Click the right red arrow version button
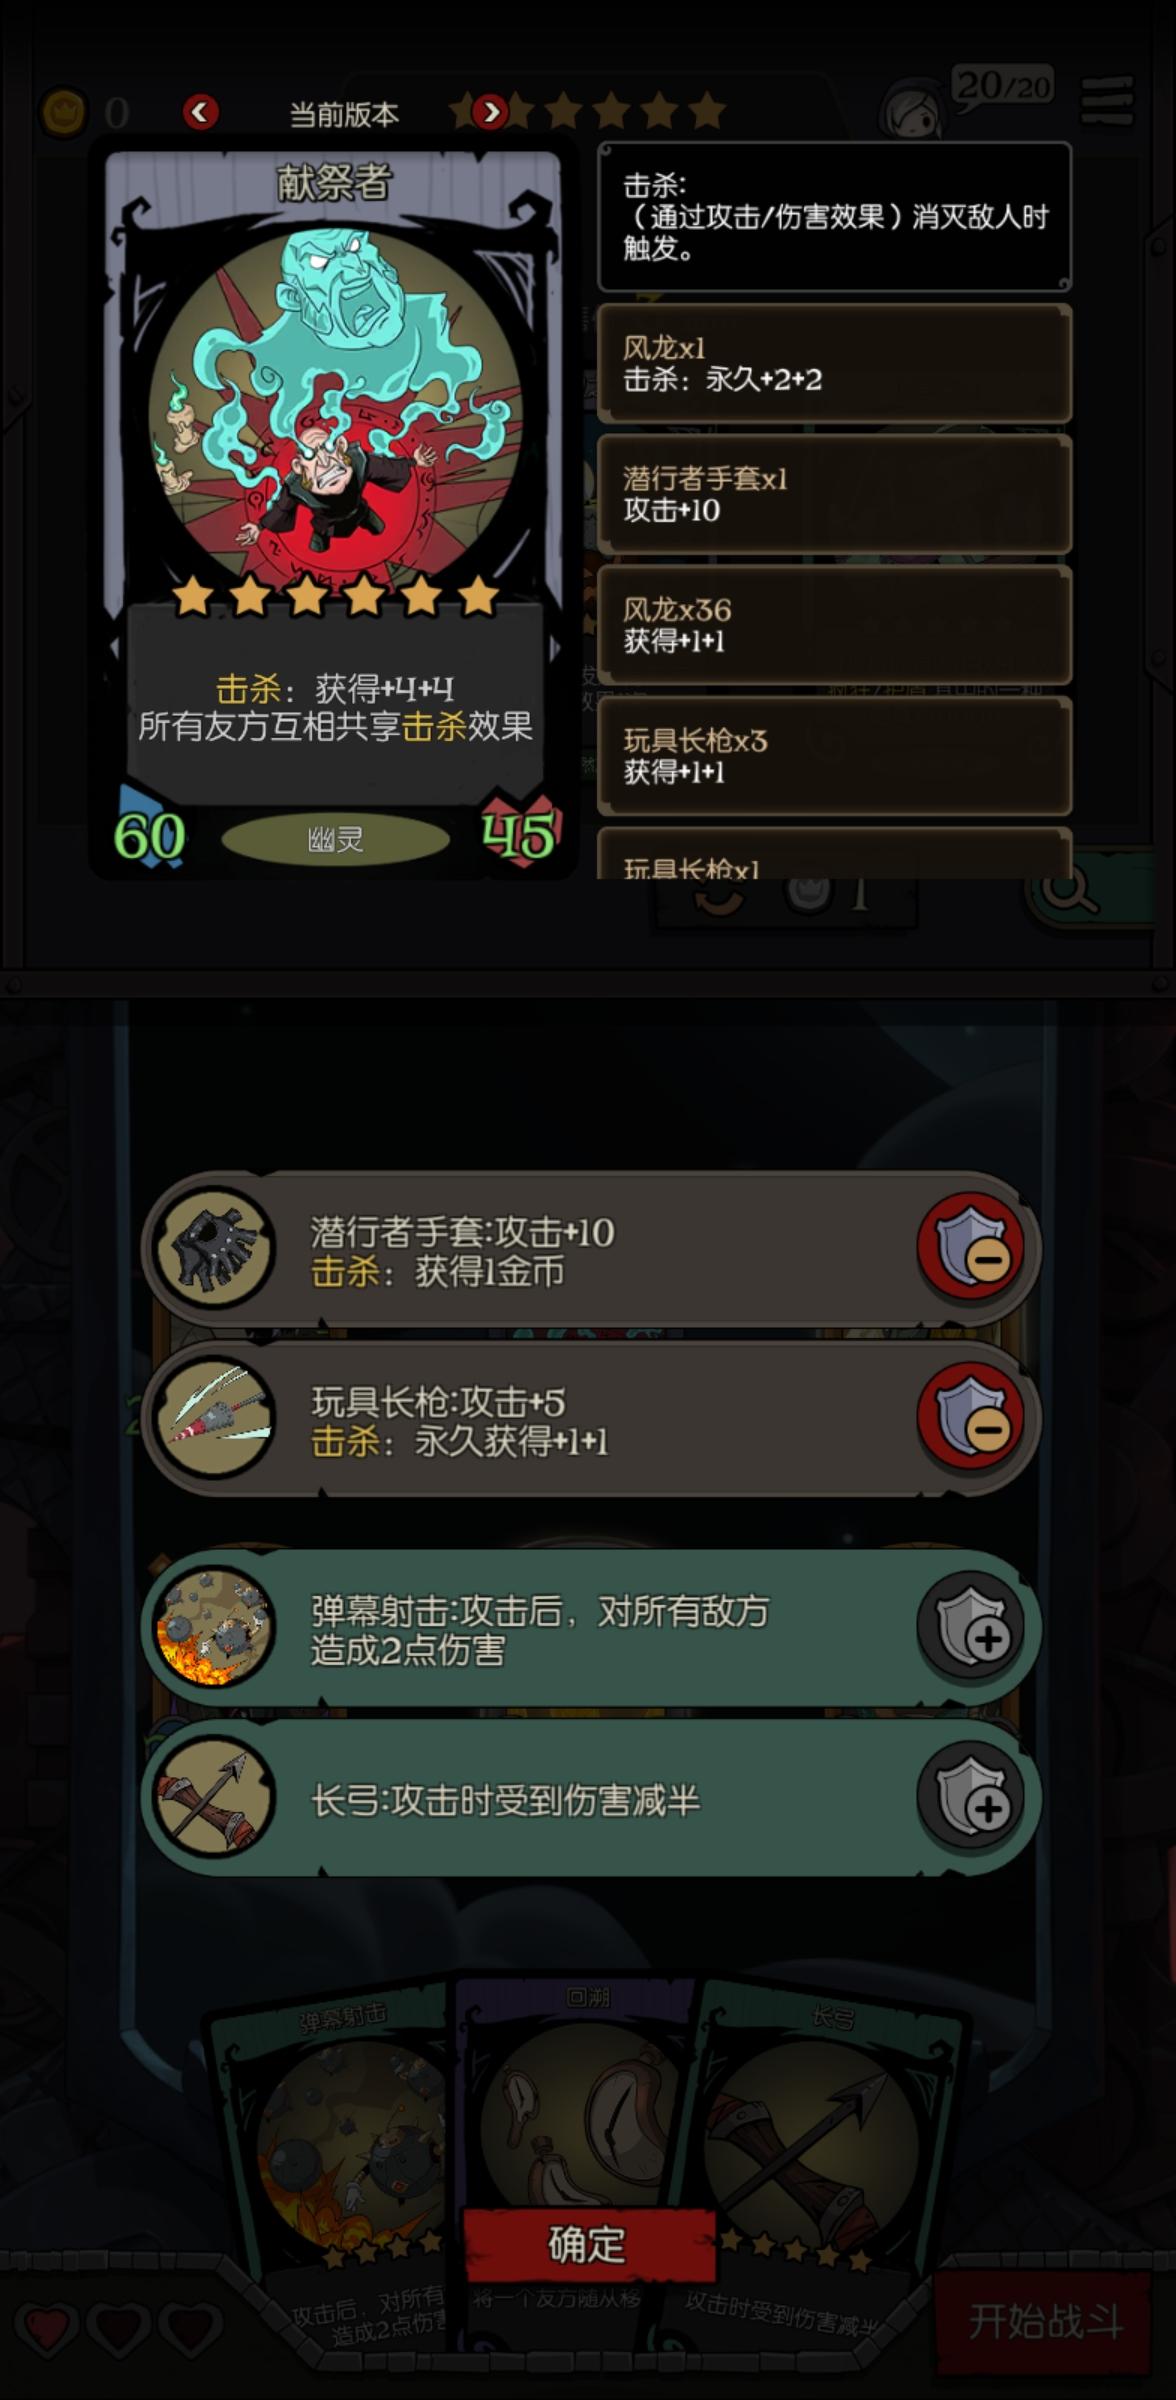The height and width of the screenshot is (2400, 1176). (x=490, y=111)
